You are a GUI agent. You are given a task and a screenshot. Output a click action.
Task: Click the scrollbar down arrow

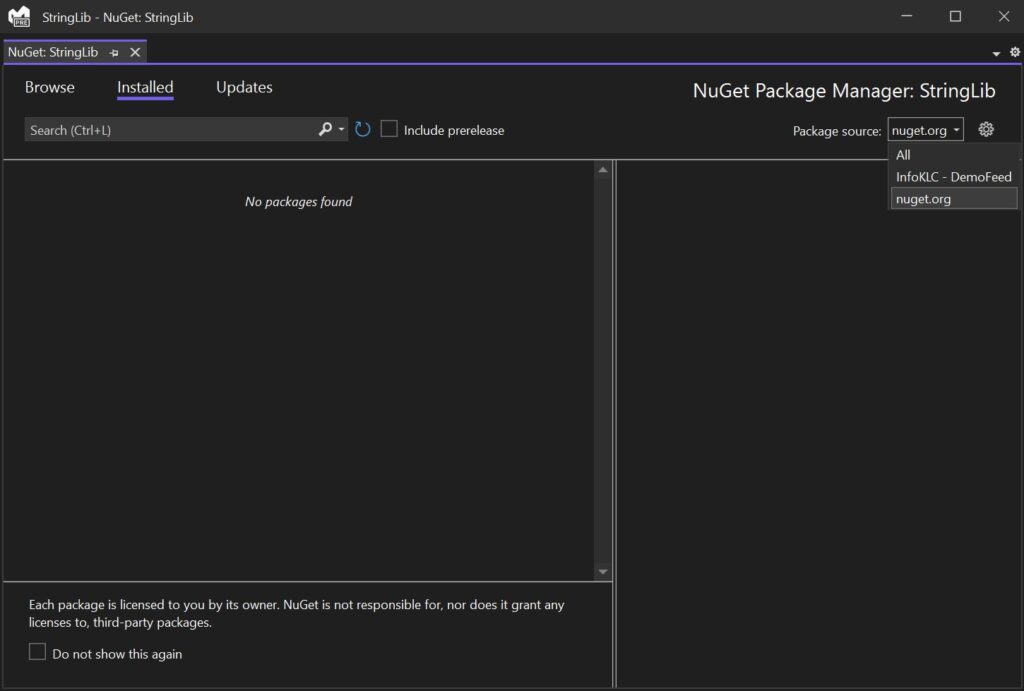click(602, 571)
